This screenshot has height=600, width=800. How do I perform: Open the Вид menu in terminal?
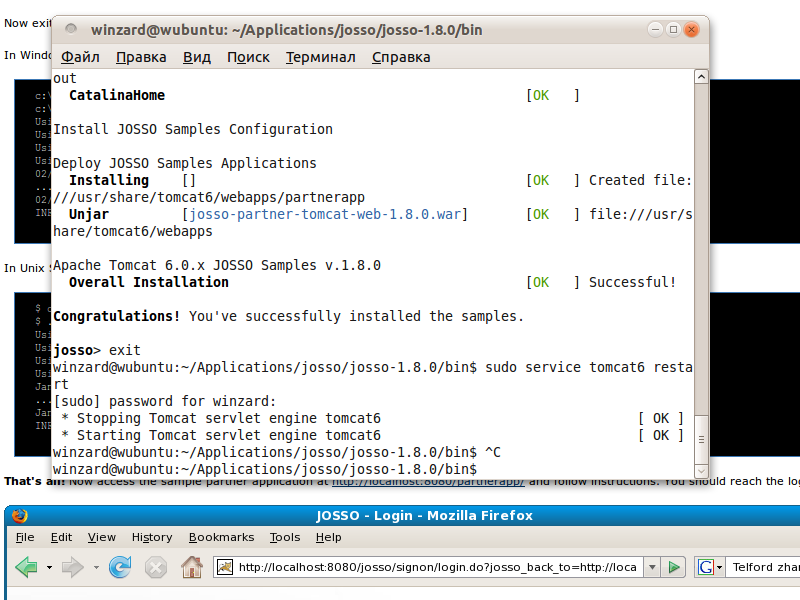coord(196,57)
